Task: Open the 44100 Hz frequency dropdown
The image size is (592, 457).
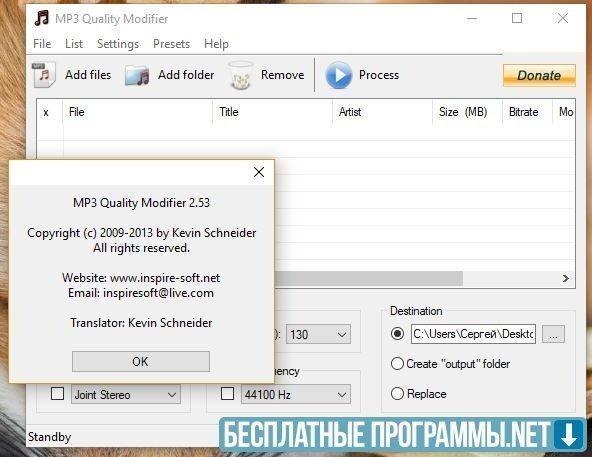Action: [296, 395]
